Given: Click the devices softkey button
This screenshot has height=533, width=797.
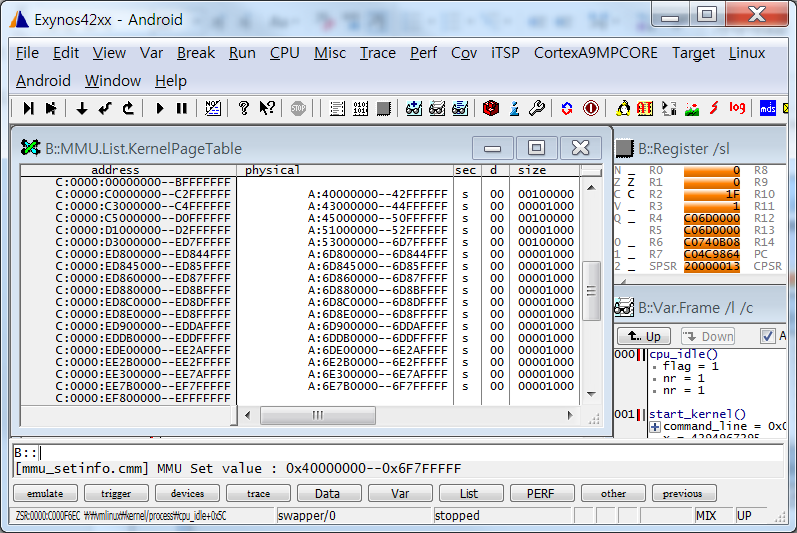Looking at the screenshot, I should 187,493.
